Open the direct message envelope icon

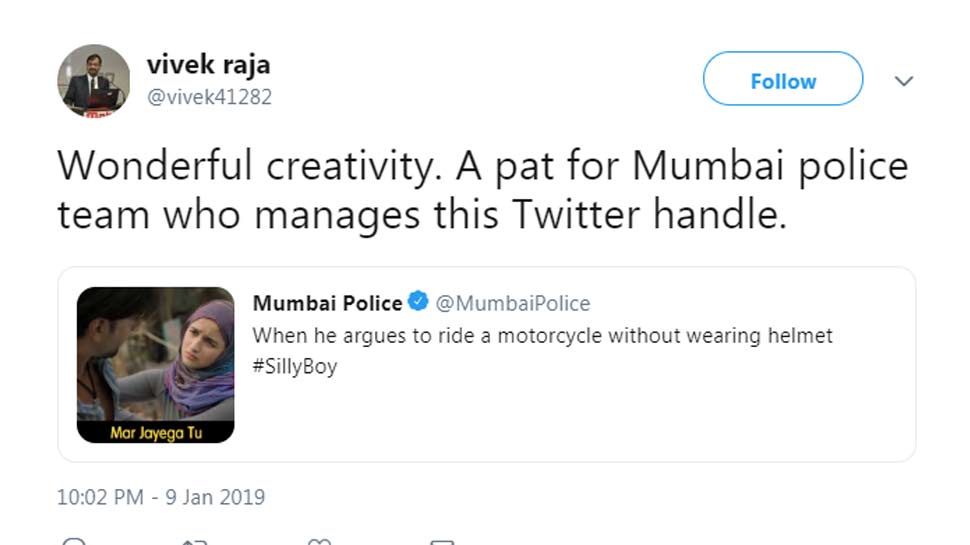point(442,542)
